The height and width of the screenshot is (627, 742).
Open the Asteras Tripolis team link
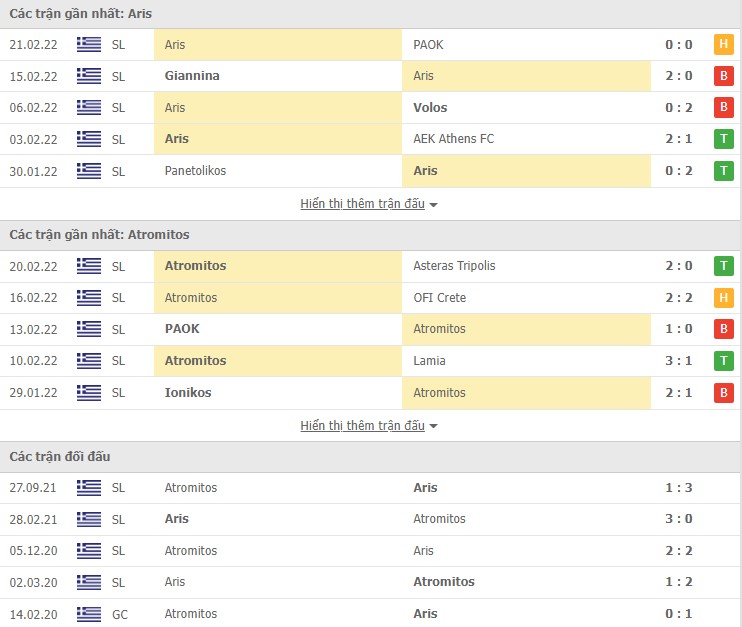pyautogui.click(x=454, y=266)
